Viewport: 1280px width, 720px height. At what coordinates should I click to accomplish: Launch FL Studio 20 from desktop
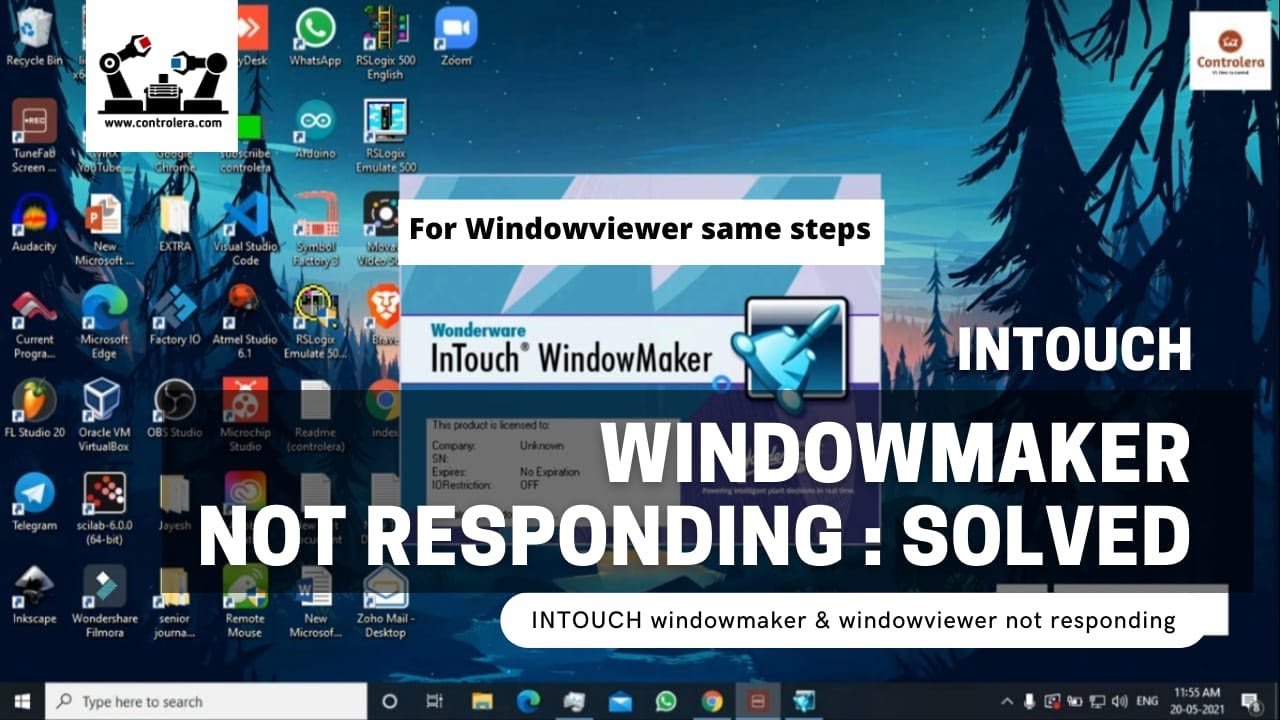pyautogui.click(x=34, y=409)
